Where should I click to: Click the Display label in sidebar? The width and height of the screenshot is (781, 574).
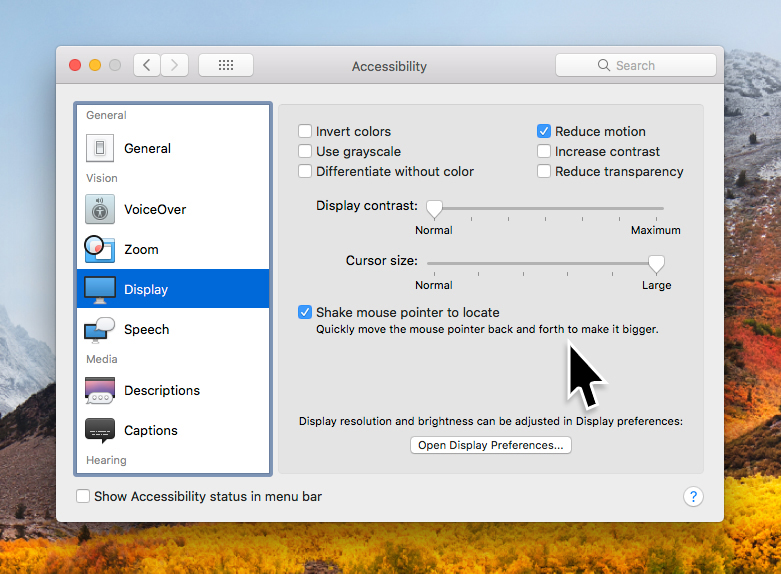click(146, 289)
